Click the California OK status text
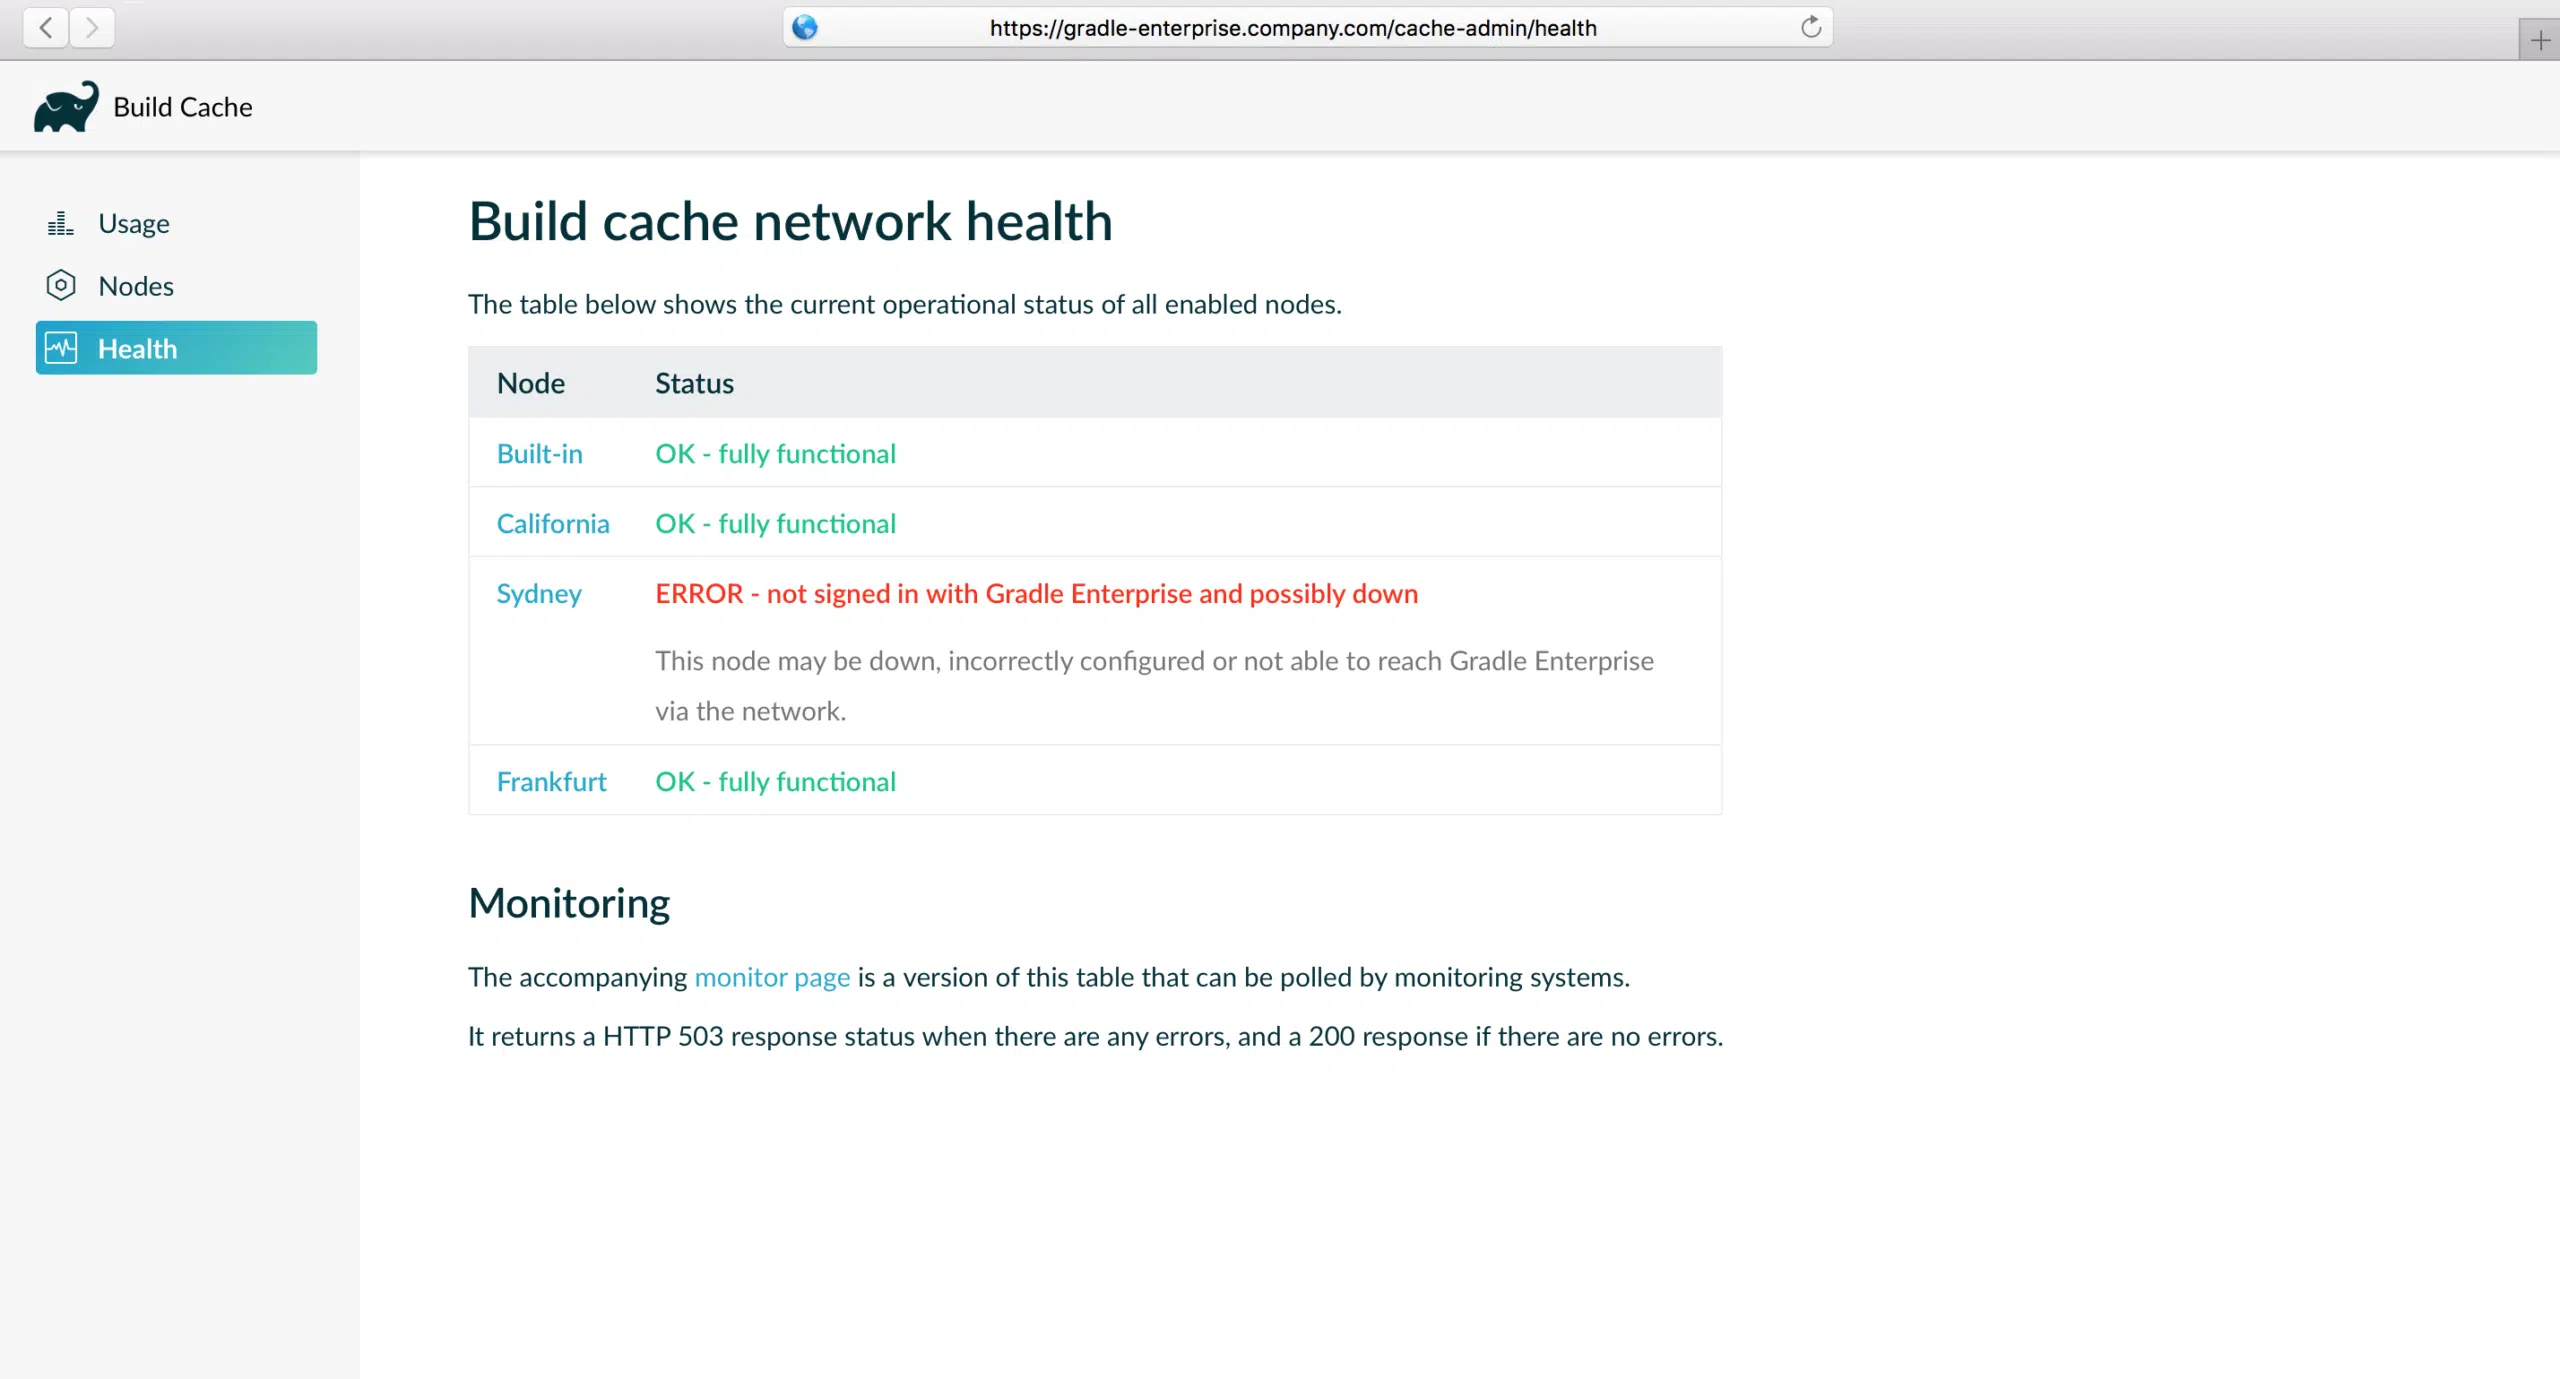This screenshot has width=2560, height=1379. point(775,523)
